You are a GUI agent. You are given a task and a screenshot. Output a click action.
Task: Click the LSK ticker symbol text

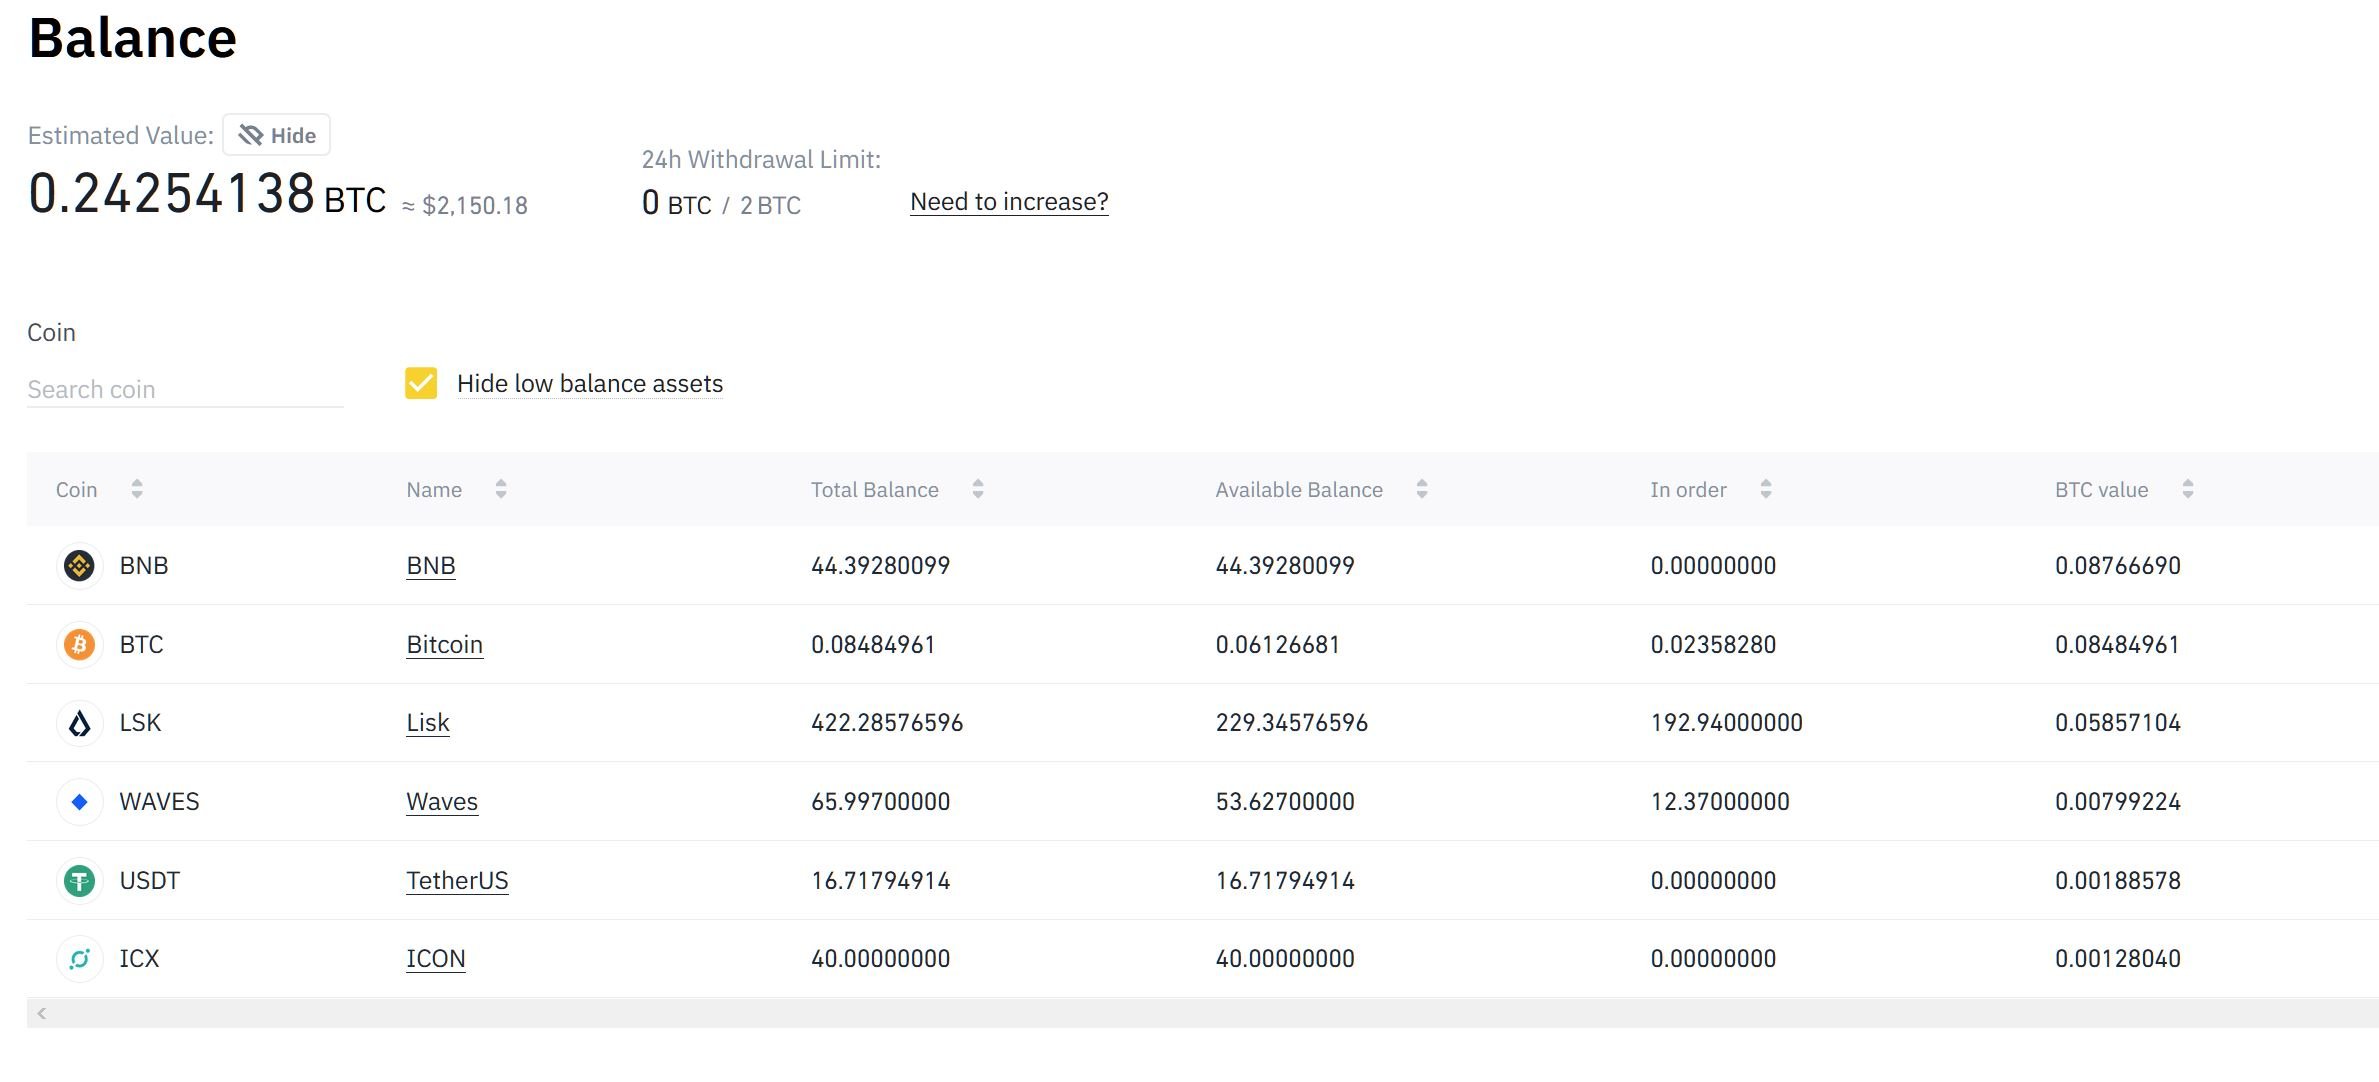(x=140, y=723)
